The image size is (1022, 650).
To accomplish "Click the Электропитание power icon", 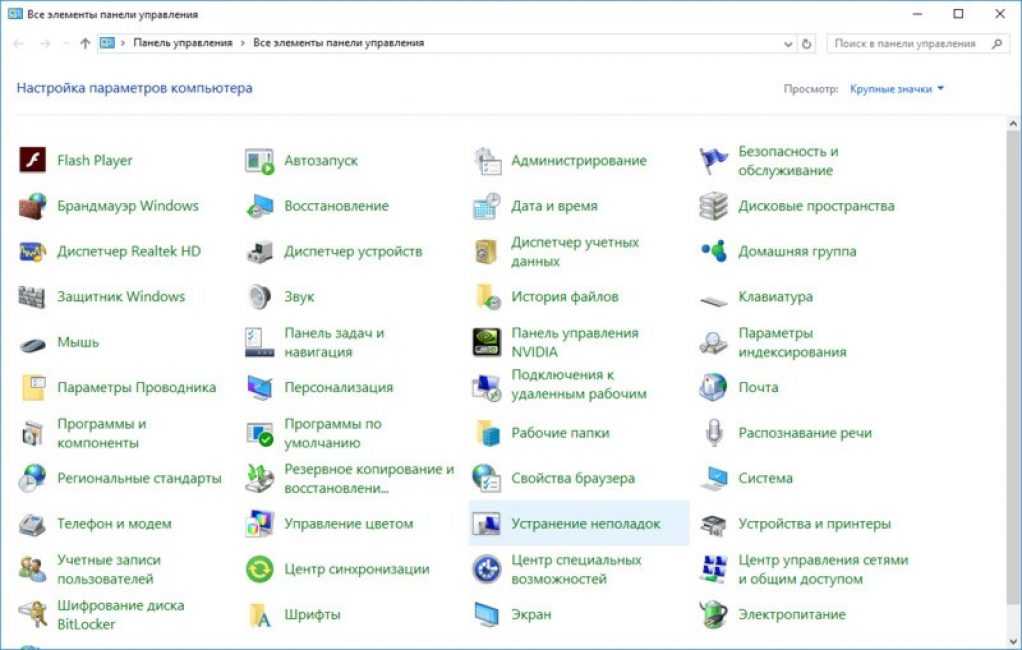I will click(x=713, y=614).
